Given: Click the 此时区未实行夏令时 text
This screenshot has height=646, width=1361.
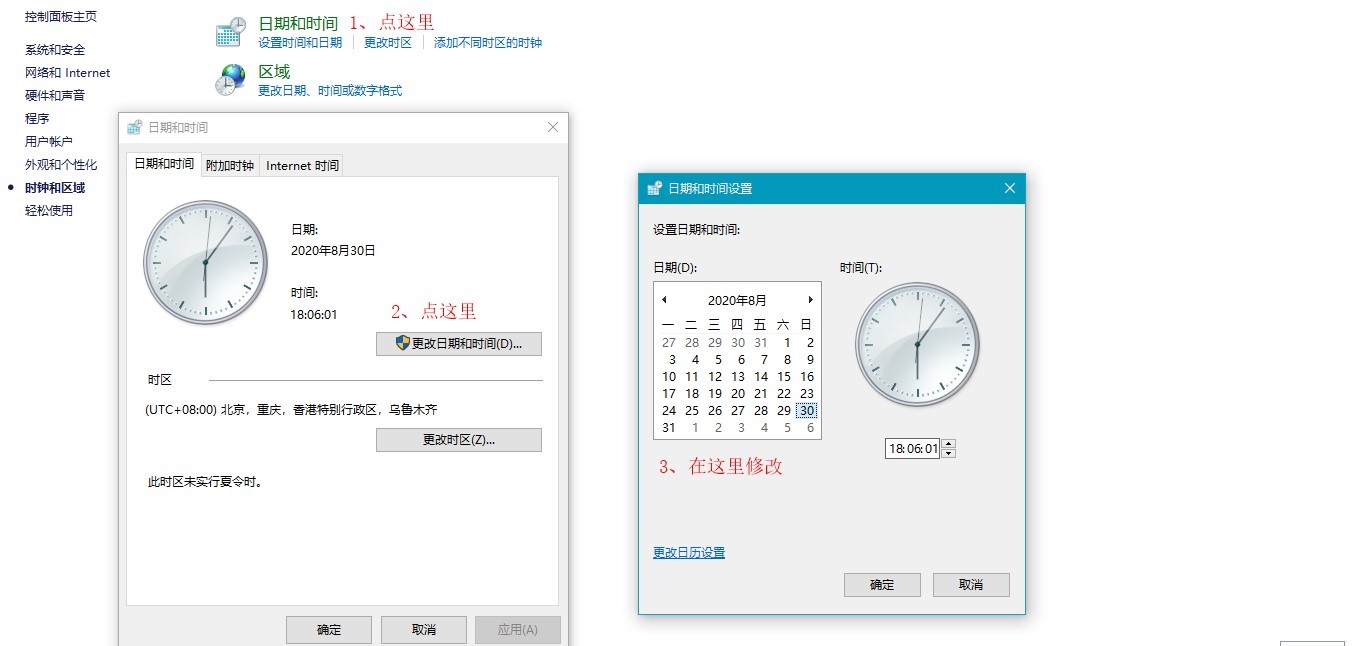Looking at the screenshot, I should [x=205, y=482].
